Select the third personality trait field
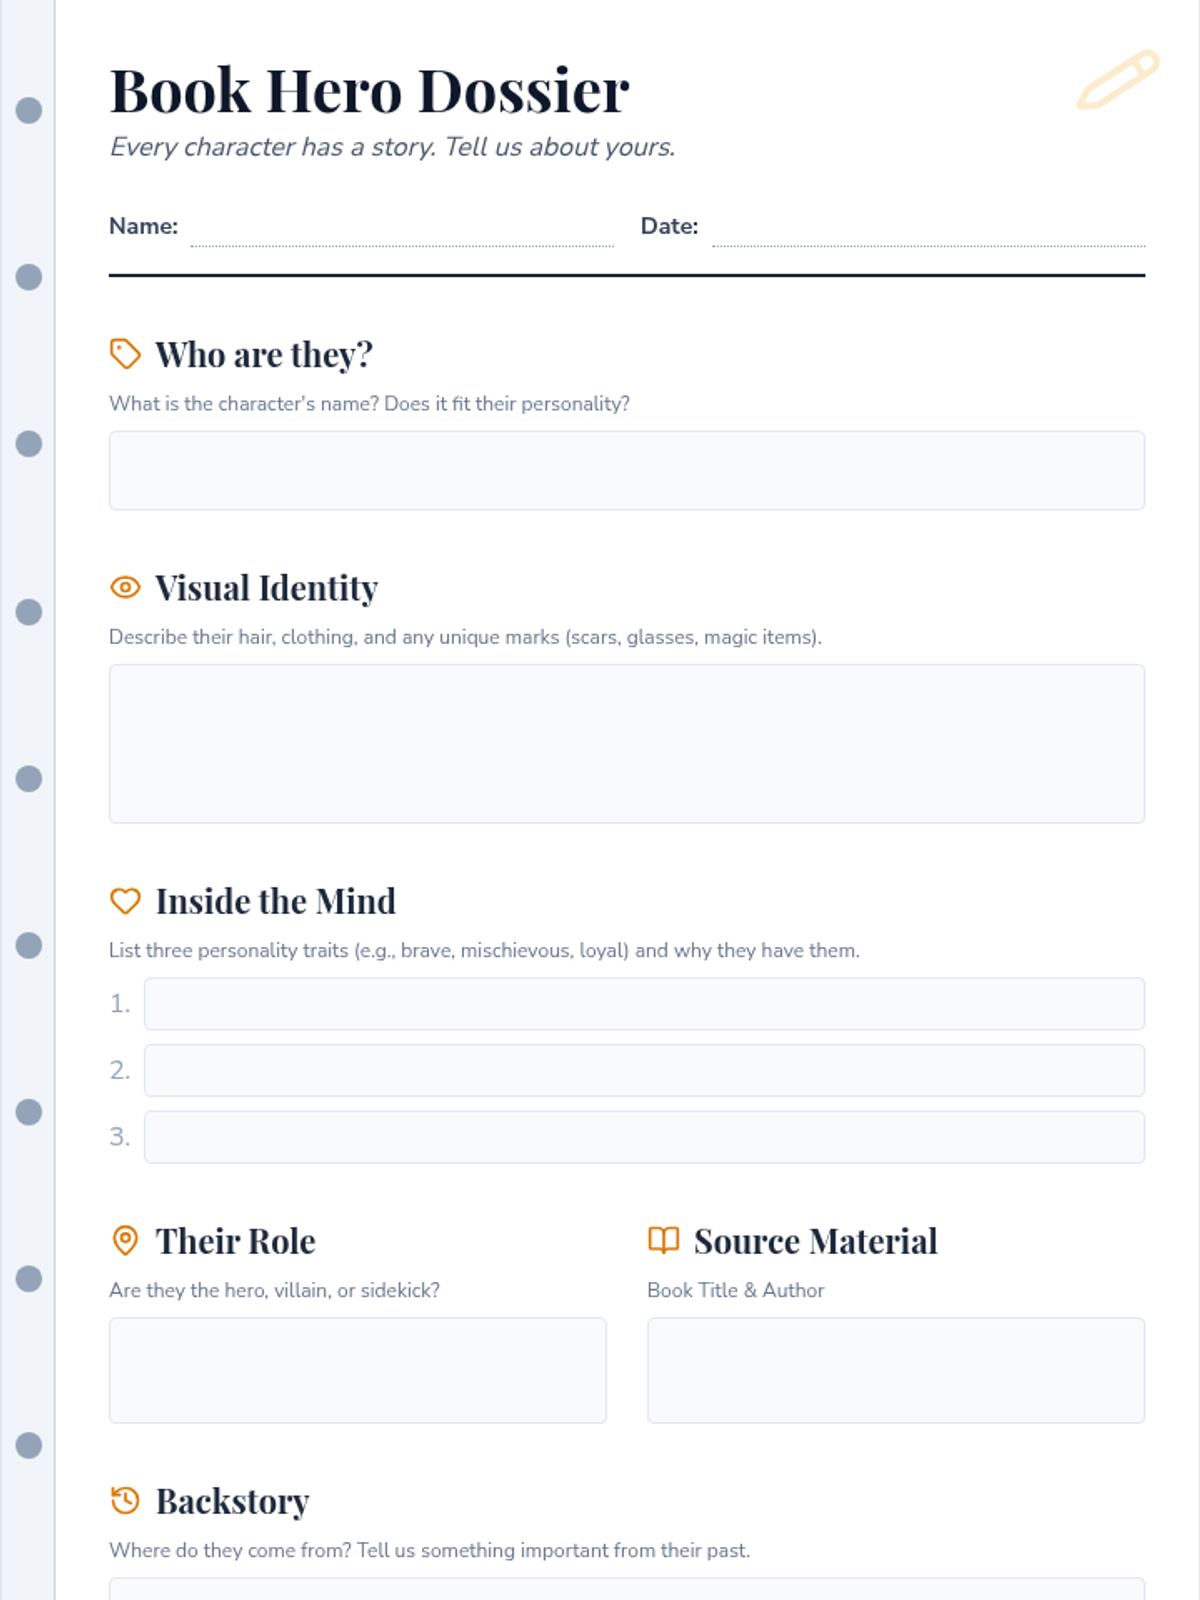 click(x=644, y=1137)
